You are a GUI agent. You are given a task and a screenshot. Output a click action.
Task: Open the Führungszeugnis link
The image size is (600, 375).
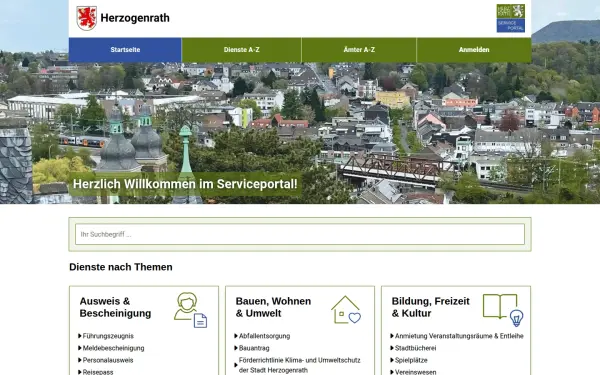click(x=108, y=336)
